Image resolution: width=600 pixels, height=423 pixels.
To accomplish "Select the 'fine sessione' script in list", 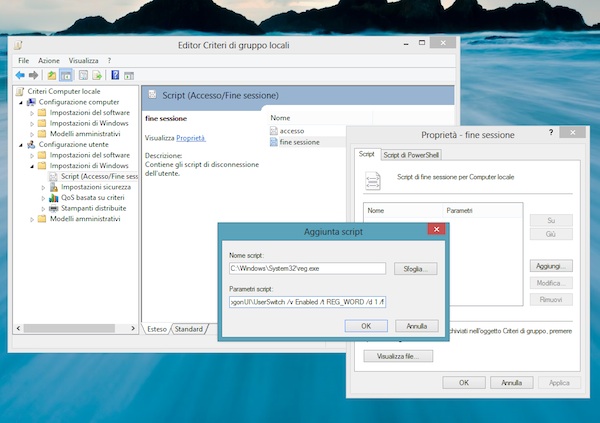I will (x=299, y=142).
